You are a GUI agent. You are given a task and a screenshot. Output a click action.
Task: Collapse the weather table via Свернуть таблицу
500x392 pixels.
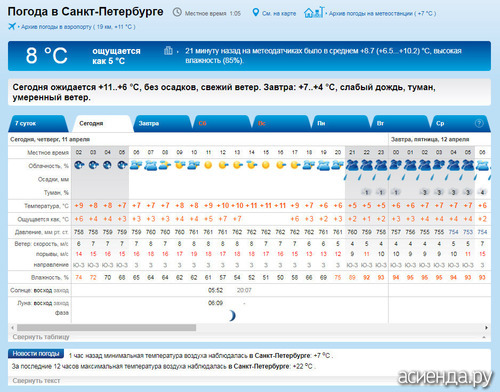(41, 337)
